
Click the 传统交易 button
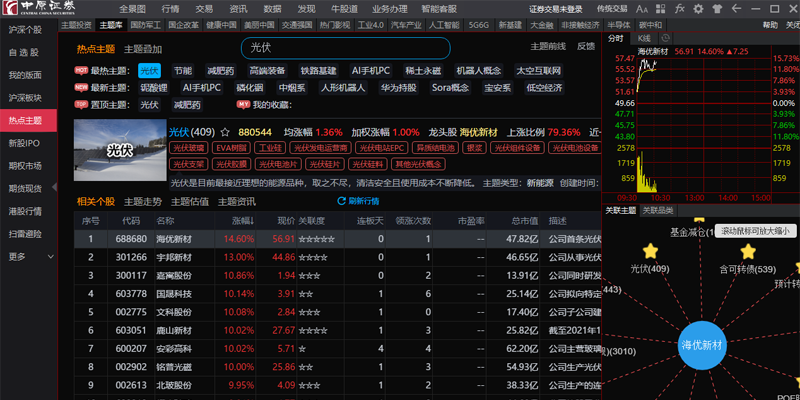pyautogui.click(x=612, y=9)
